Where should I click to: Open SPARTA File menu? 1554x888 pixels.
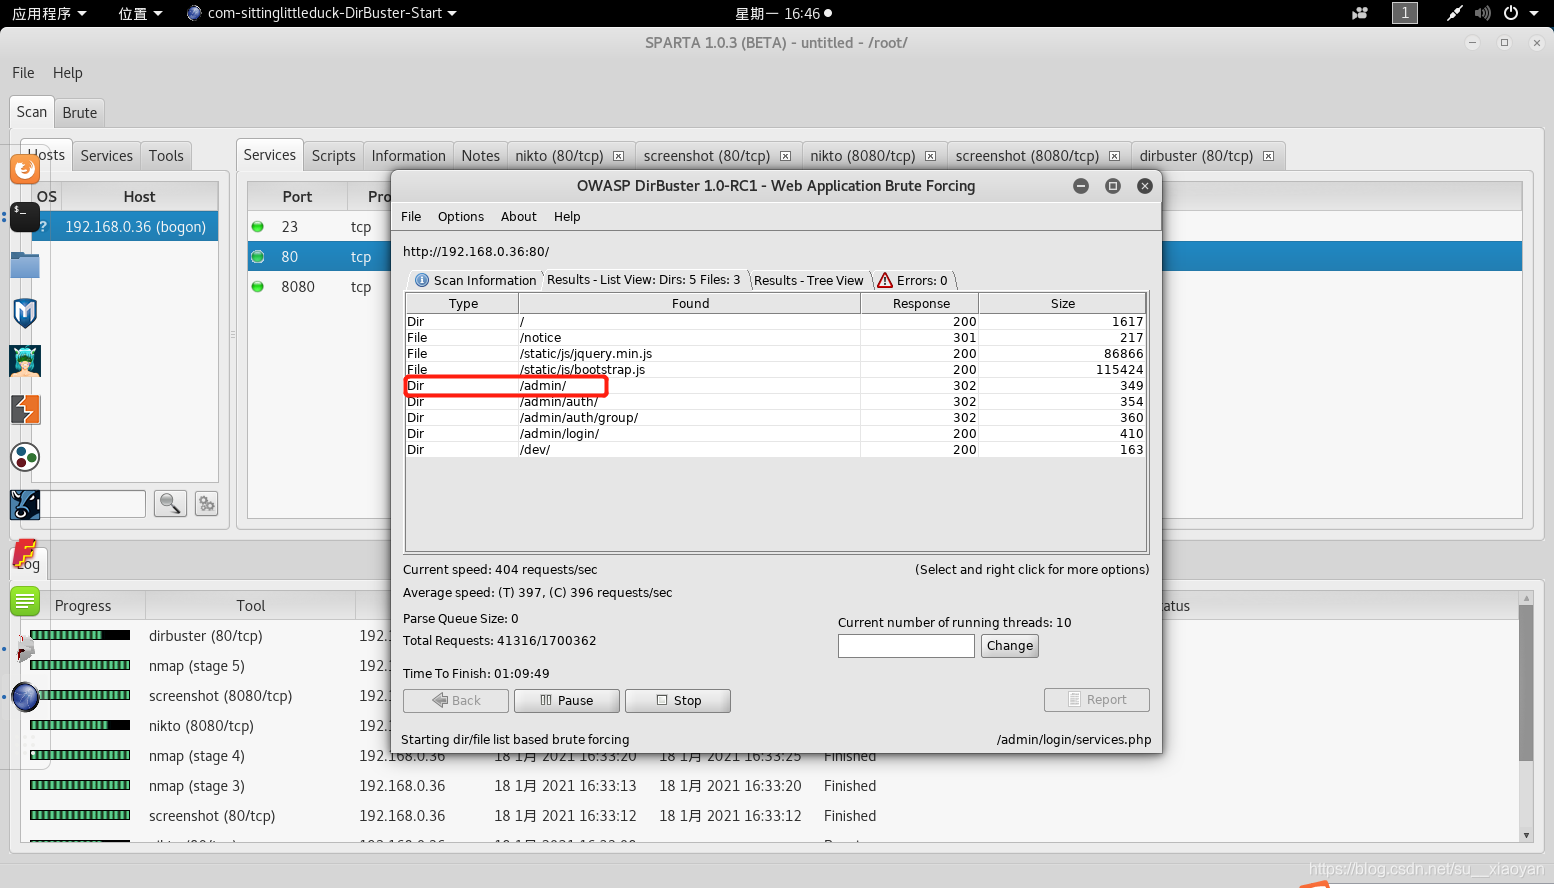point(23,73)
